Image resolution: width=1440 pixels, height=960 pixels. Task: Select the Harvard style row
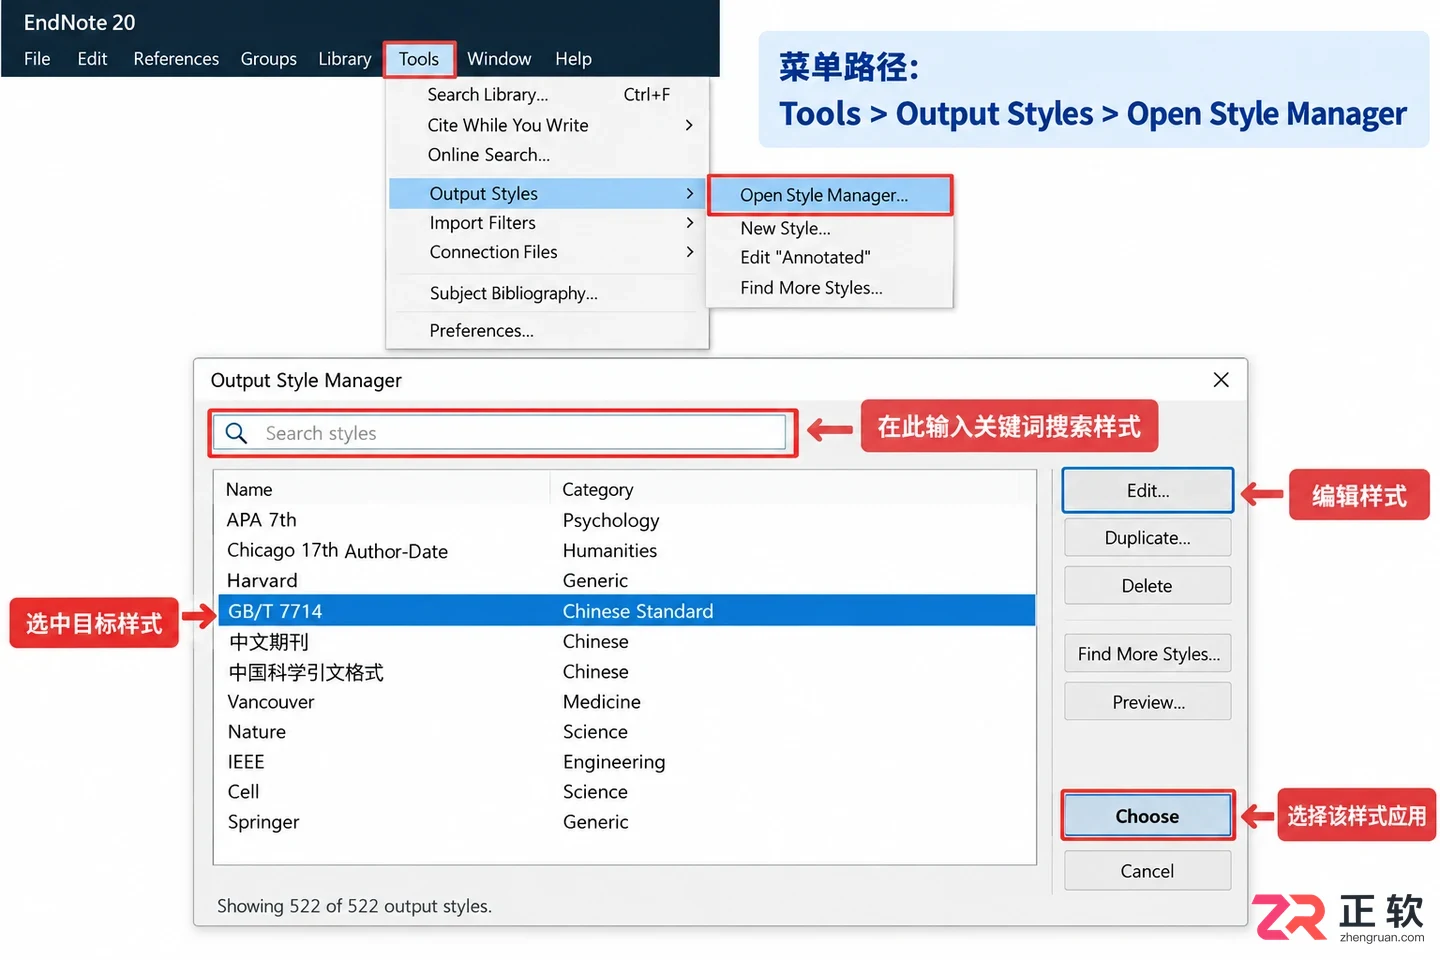point(626,581)
